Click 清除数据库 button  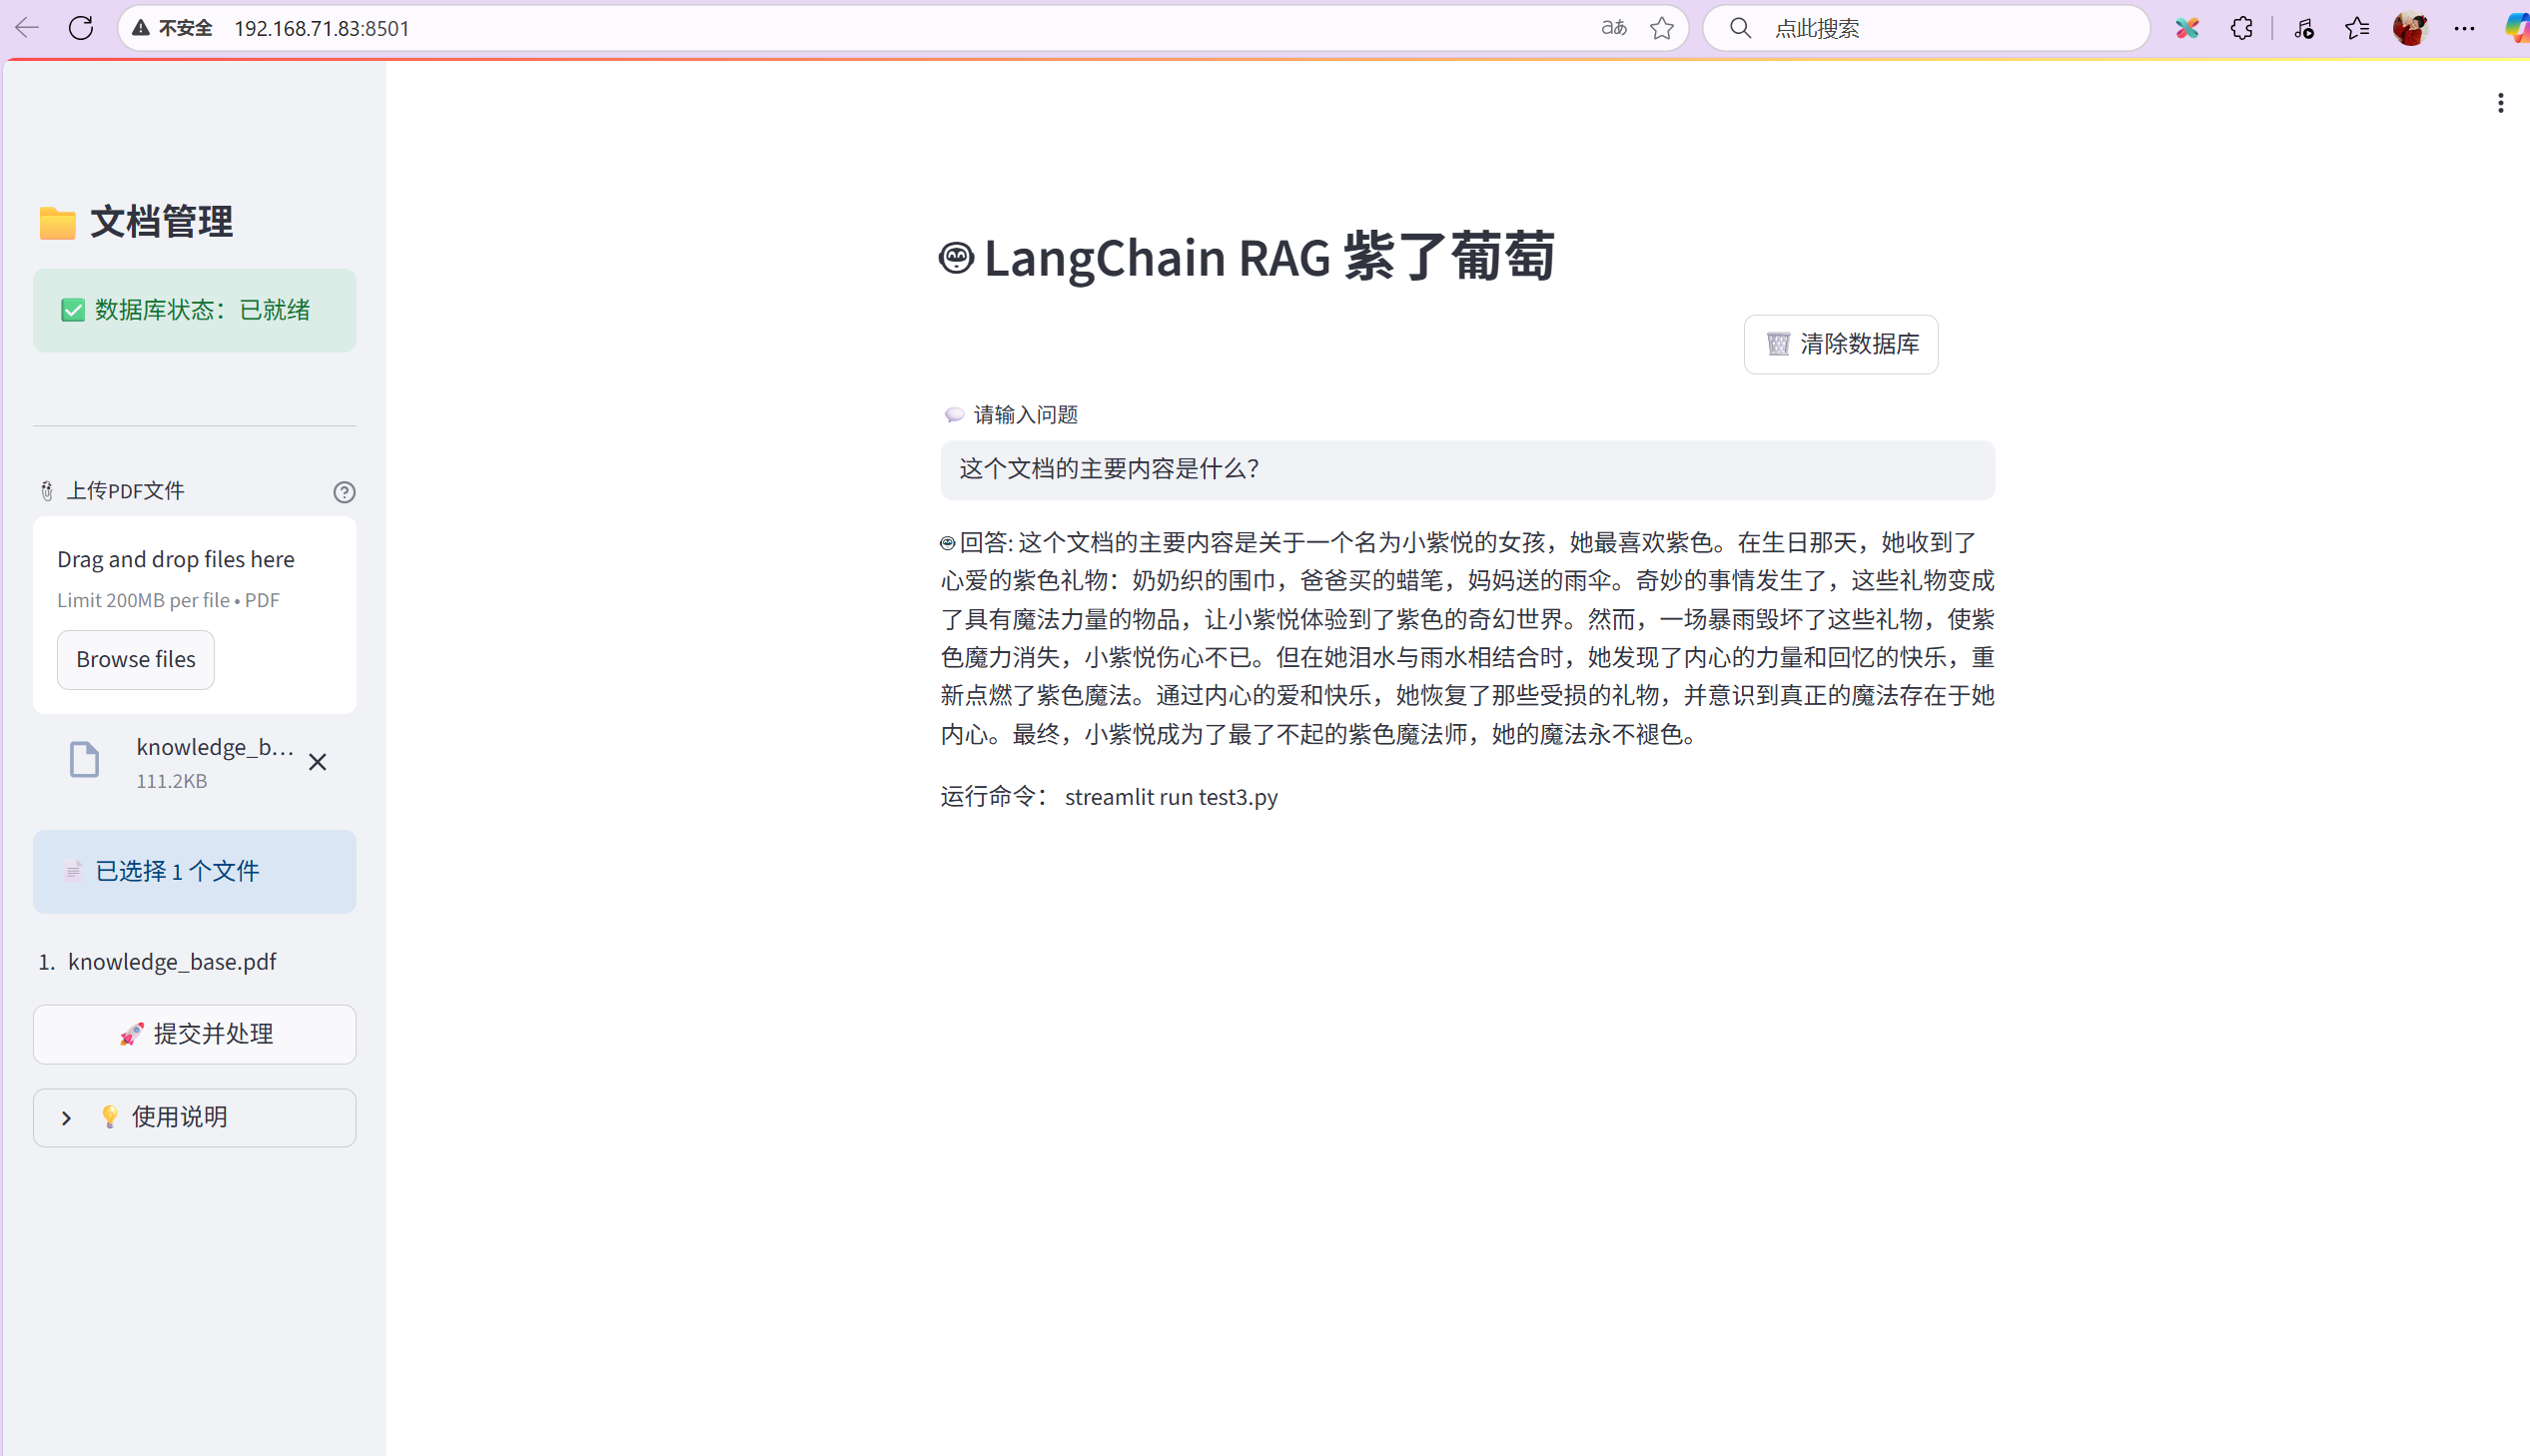coord(1840,345)
